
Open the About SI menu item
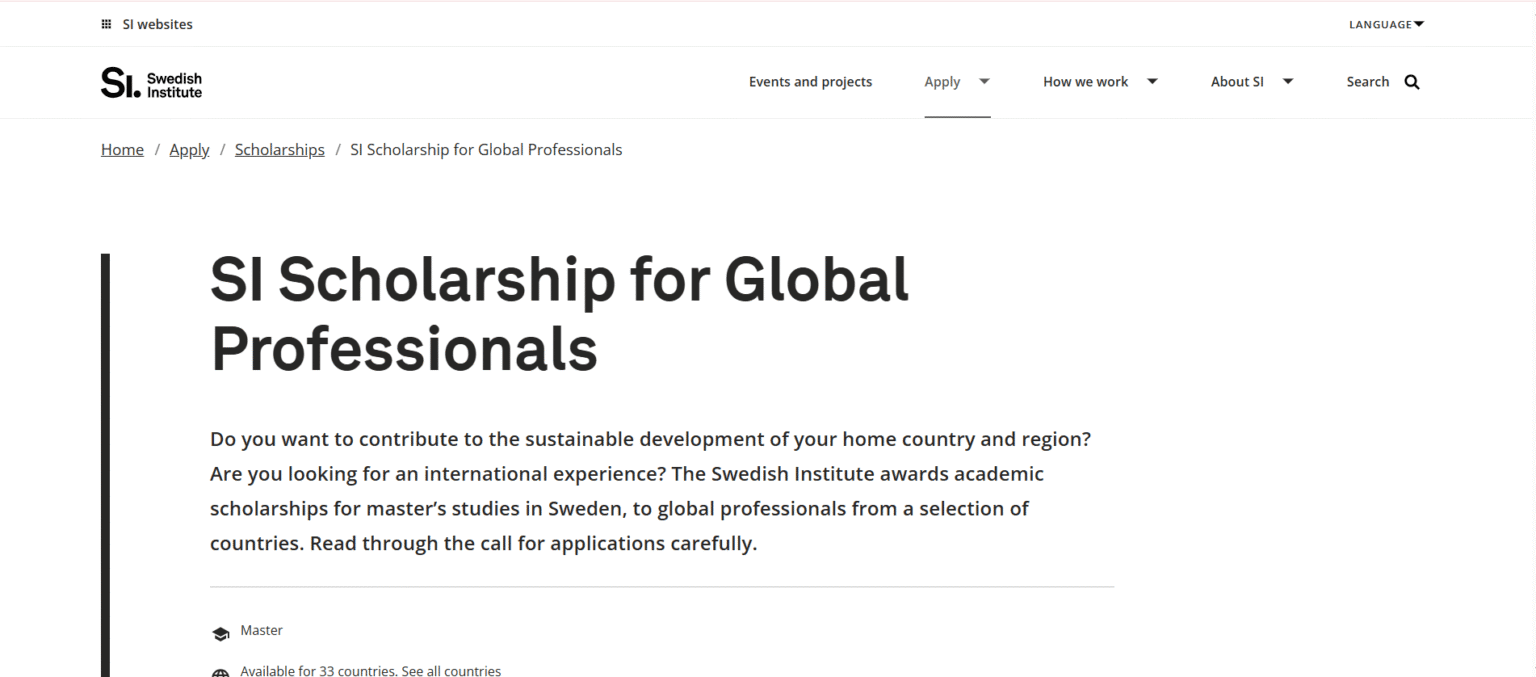pos(1236,82)
